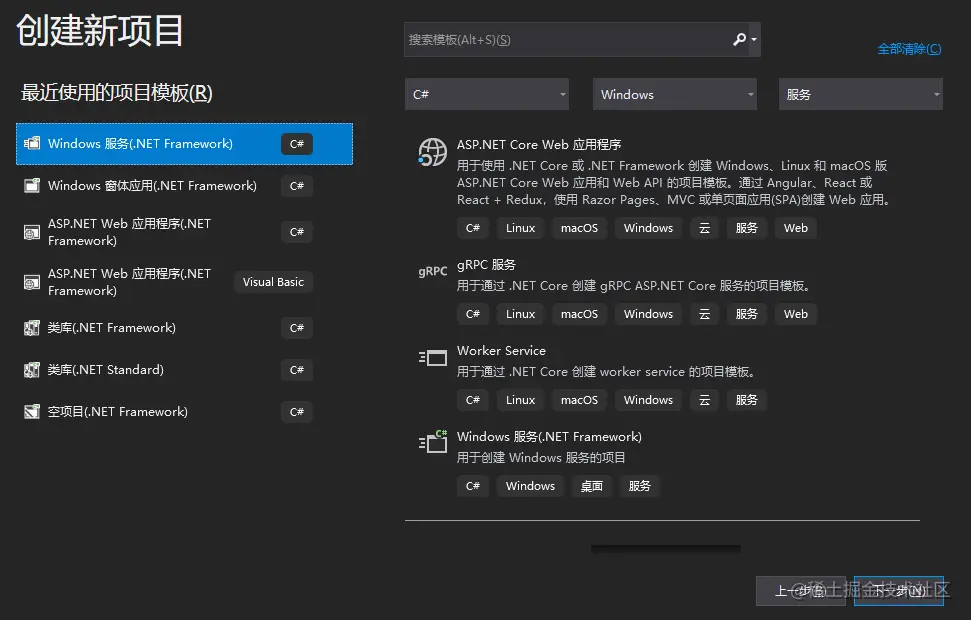971x620 pixels.
Task: Click ASP.NET Core Web description text
Action: point(674,183)
